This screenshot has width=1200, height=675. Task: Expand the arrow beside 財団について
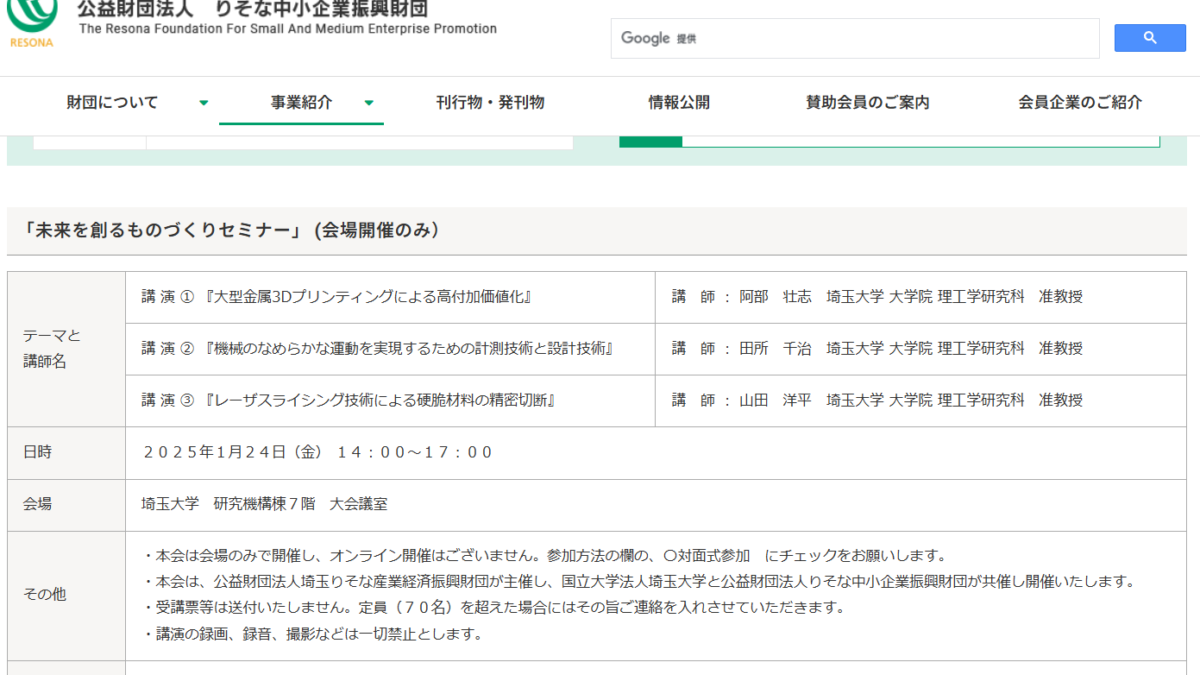point(204,103)
